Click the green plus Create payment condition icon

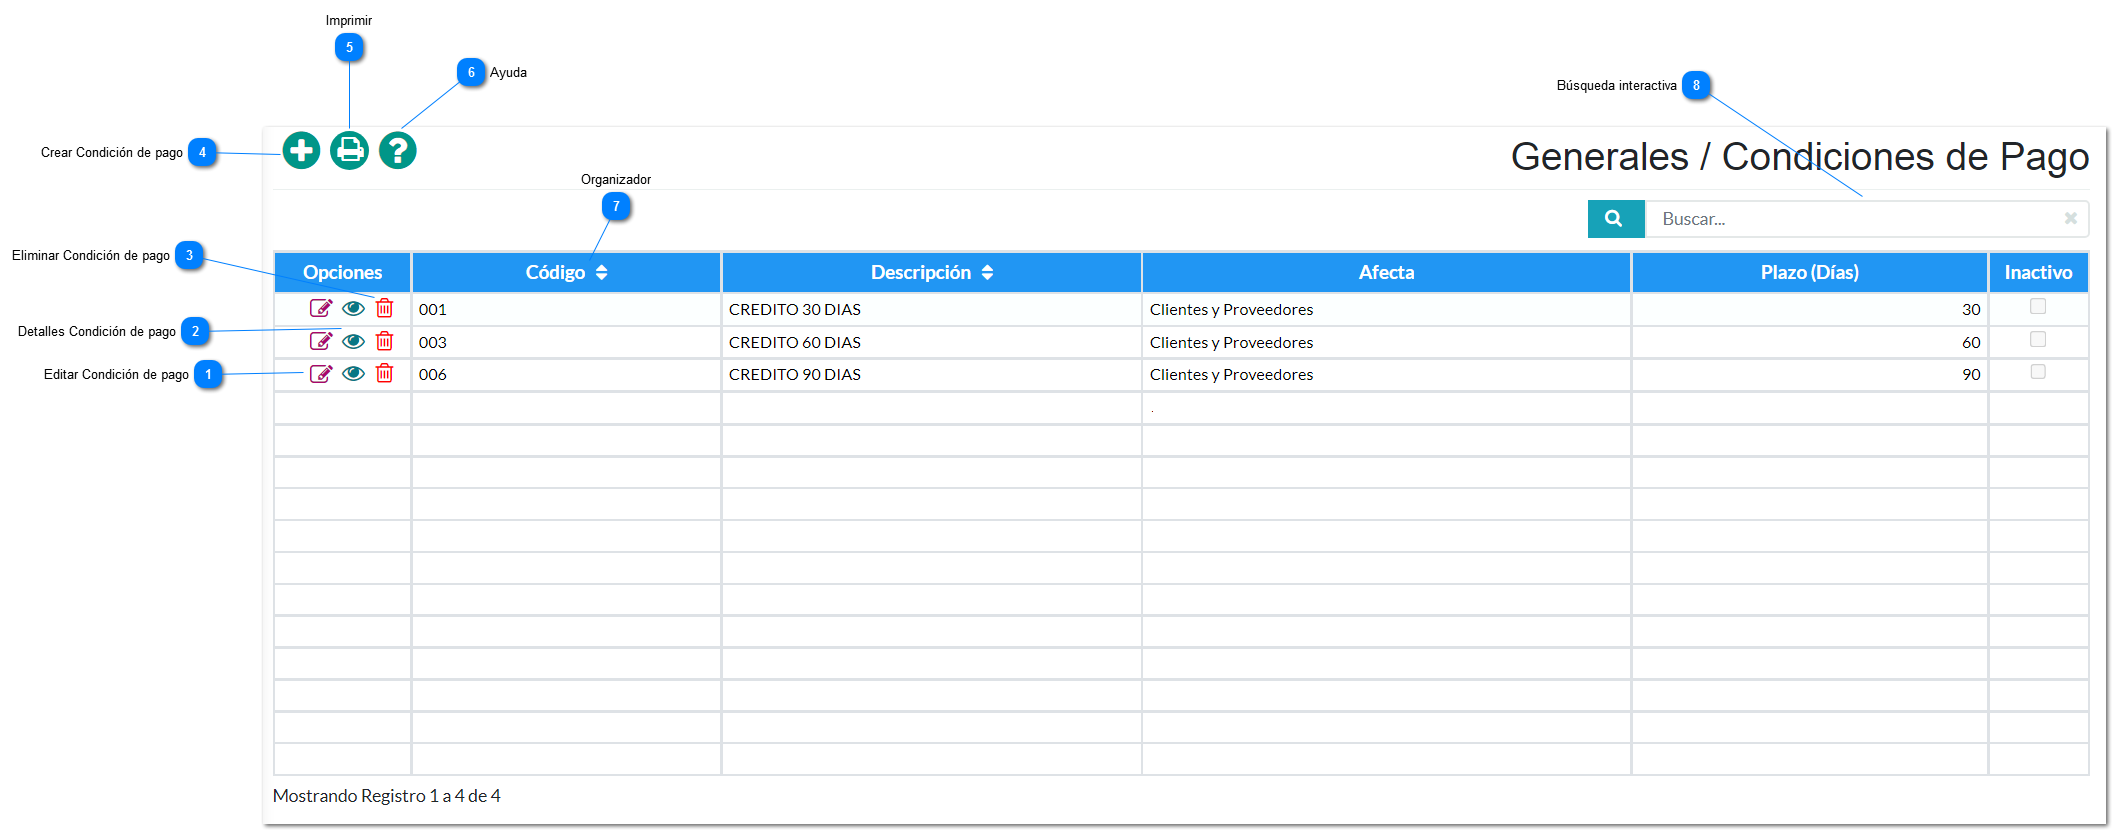[x=301, y=151]
